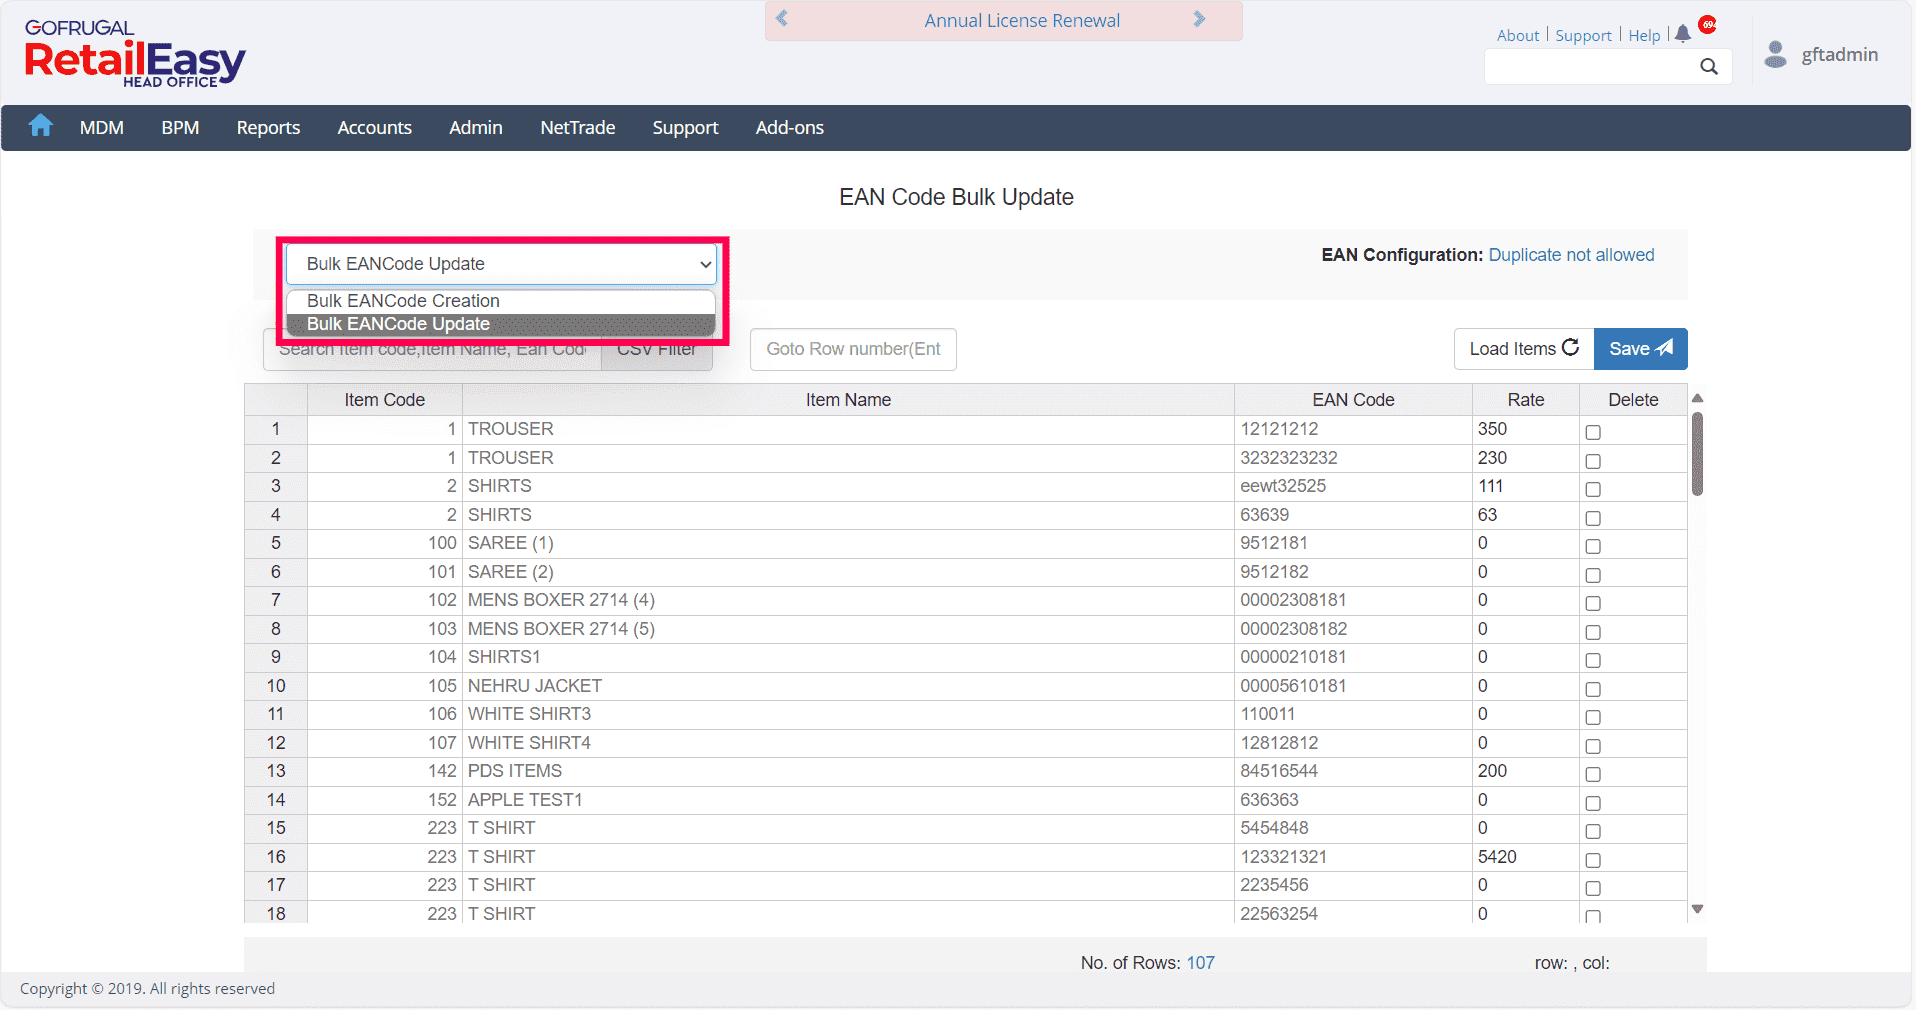Tick delete checkbox for TROUSER EAN 12121212
This screenshot has width=1916, height=1010.
(x=1593, y=432)
